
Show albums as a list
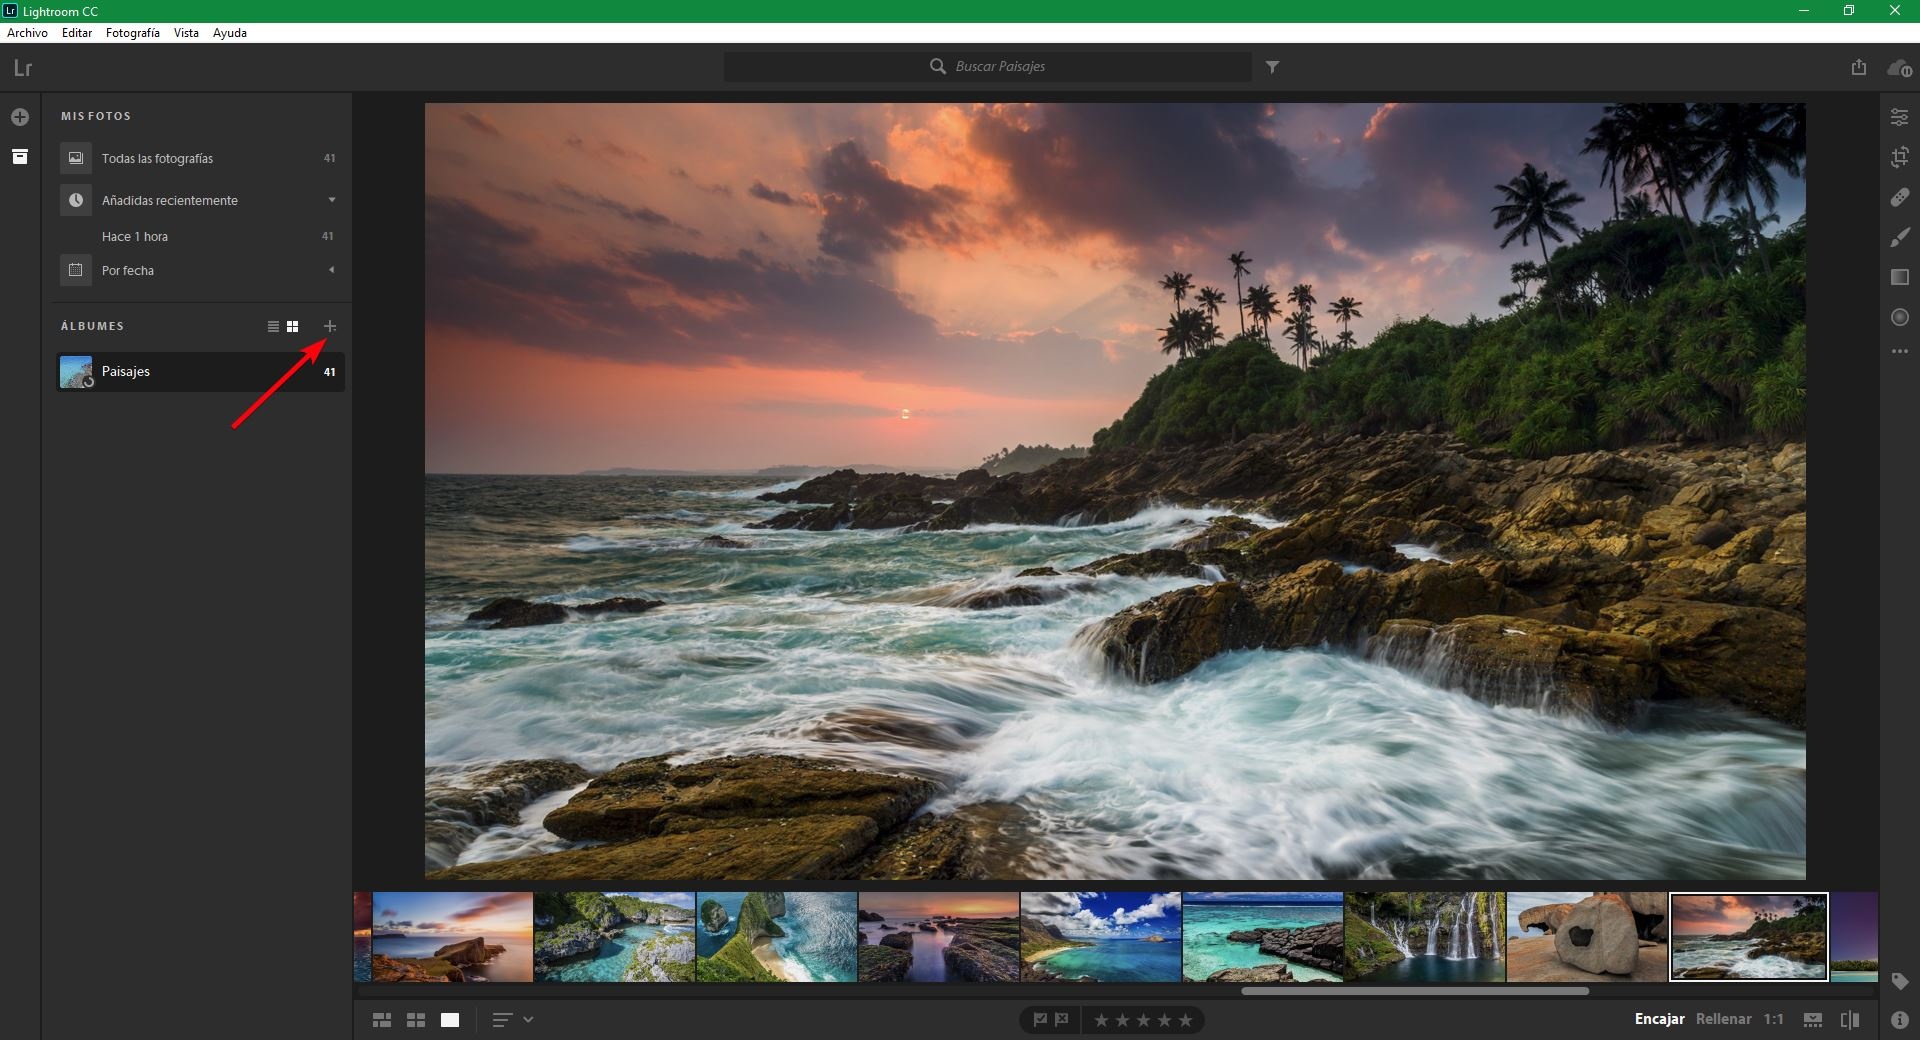point(273,326)
